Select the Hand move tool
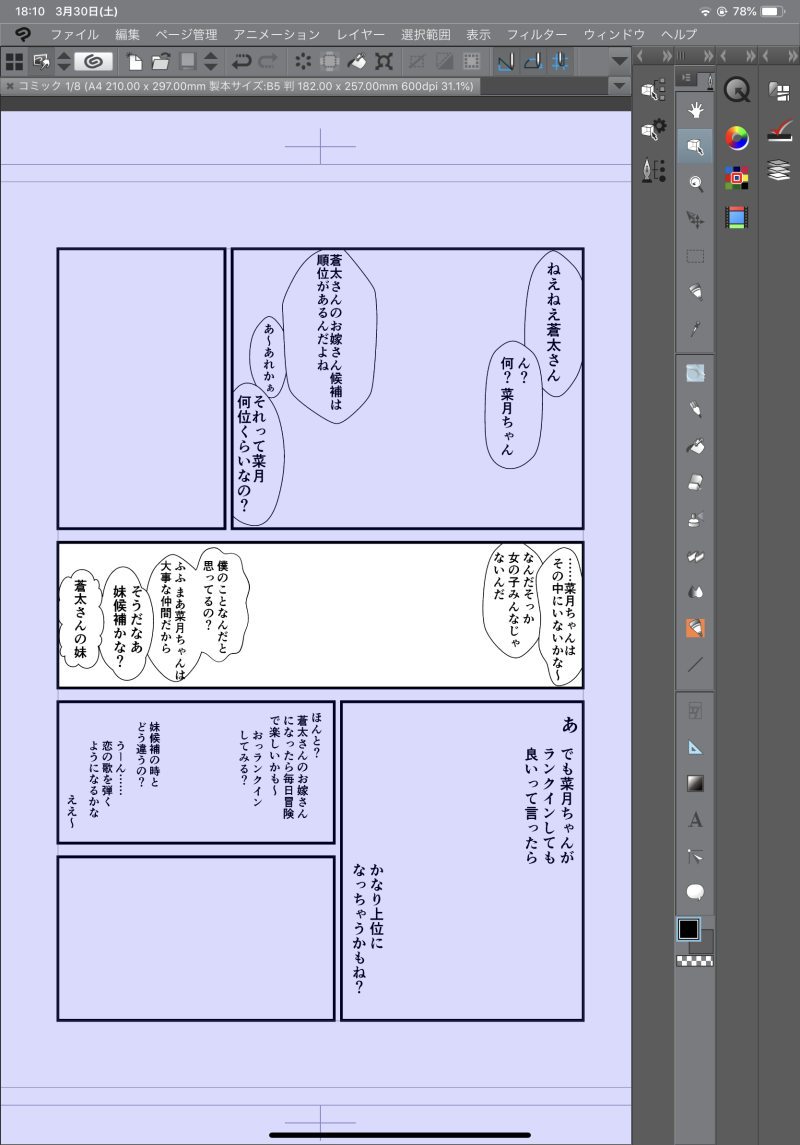 coord(696,110)
